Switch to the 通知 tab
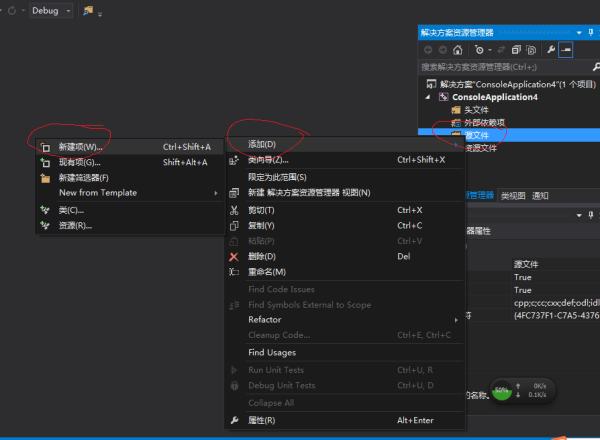Screen dimensions: 600x440 [540, 196]
